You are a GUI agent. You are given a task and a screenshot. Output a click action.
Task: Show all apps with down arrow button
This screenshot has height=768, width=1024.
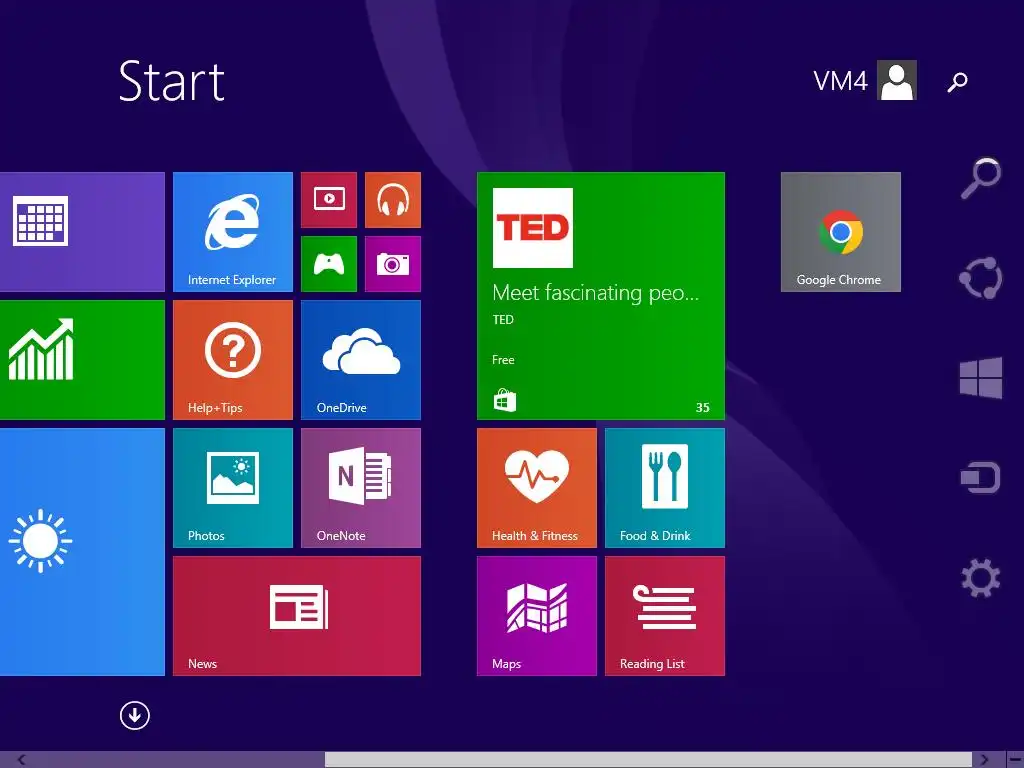pyautogui.click(x=135, y=715)
